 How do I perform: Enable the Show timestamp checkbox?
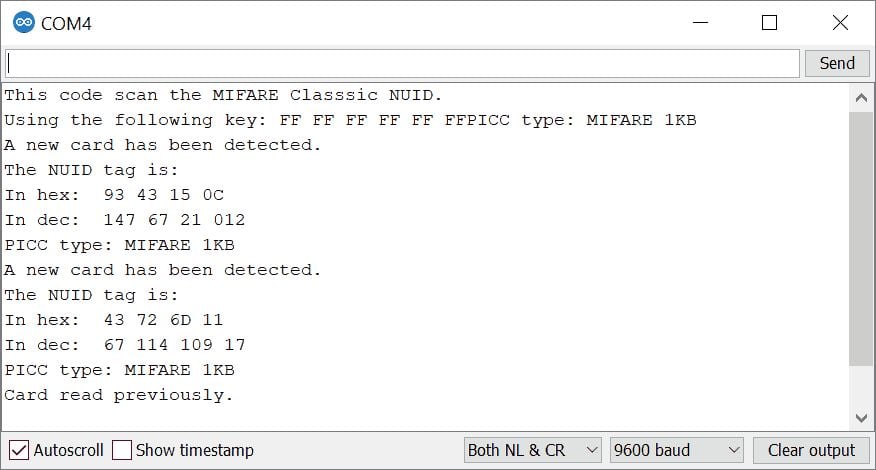122,450
